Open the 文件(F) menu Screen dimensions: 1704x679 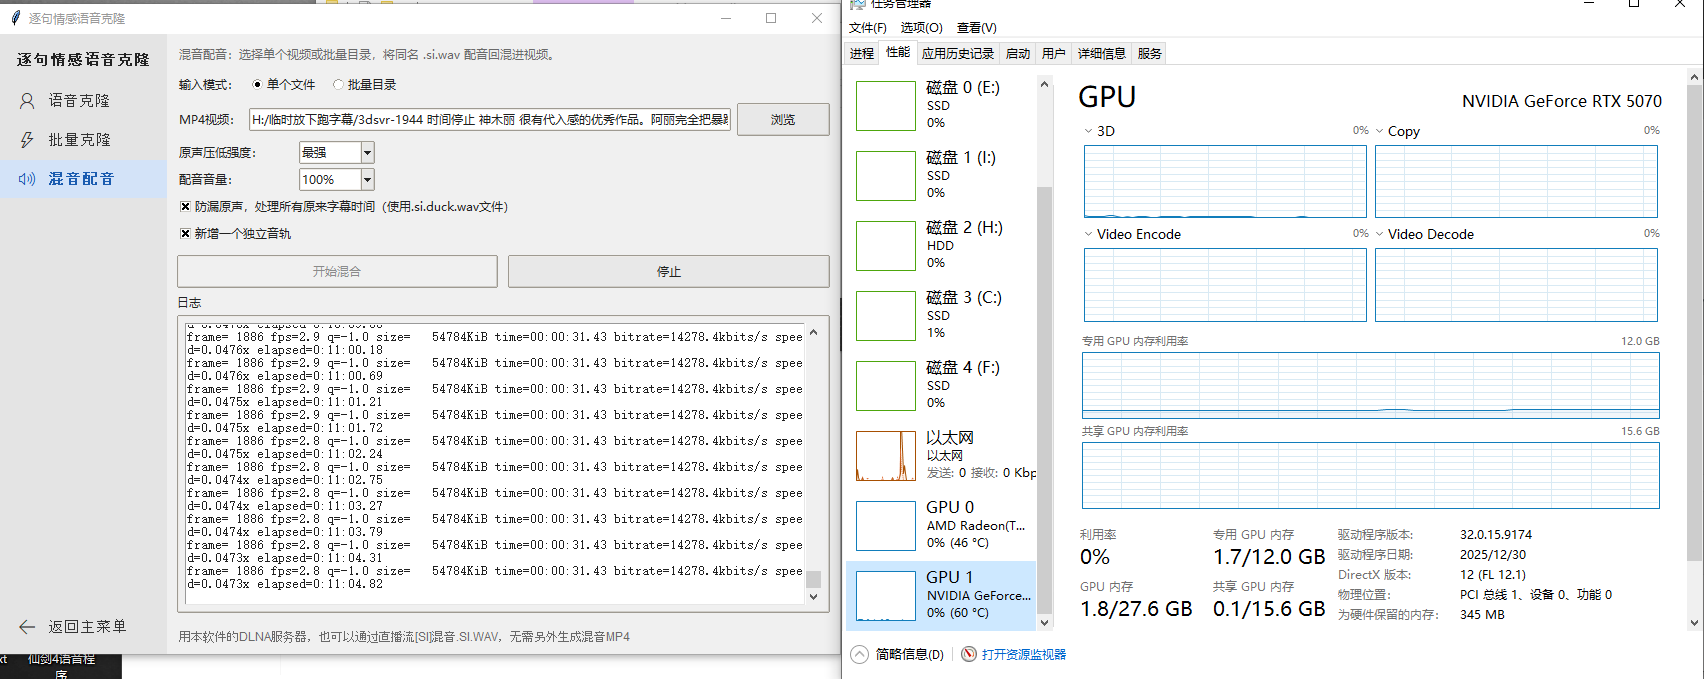click(868, 28)
